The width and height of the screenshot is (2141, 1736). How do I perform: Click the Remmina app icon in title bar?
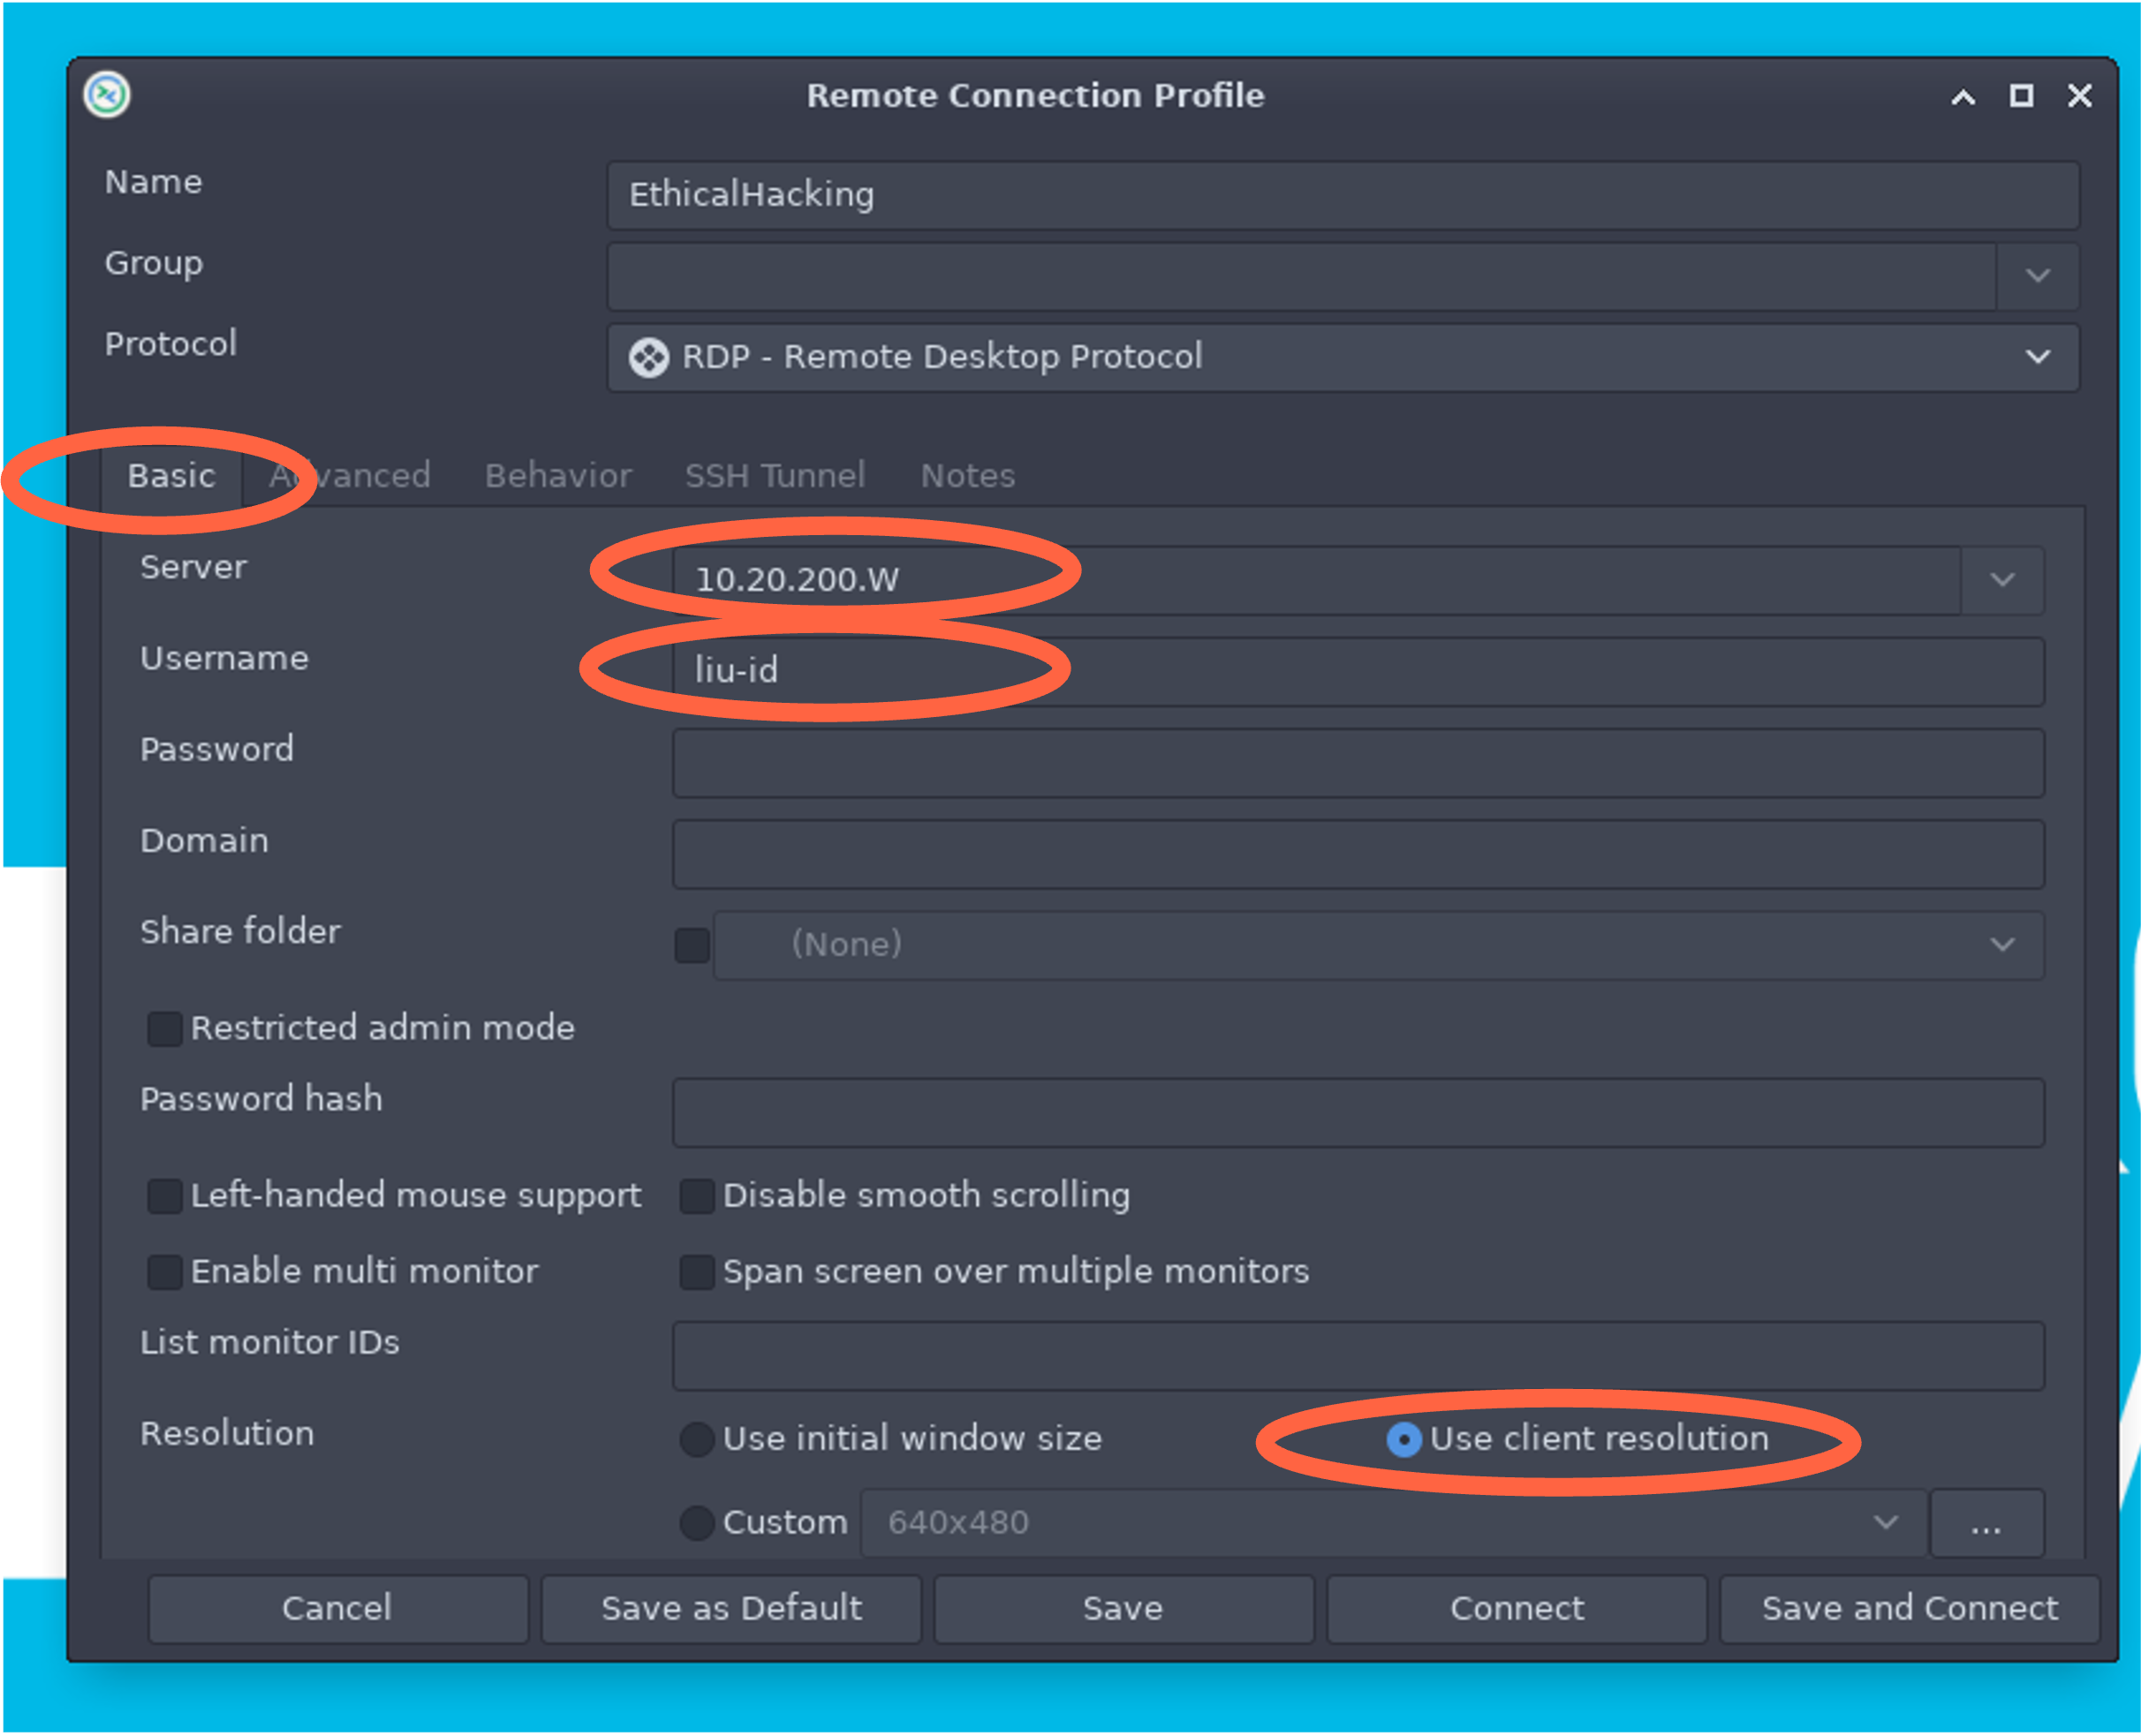pos(106,95)
